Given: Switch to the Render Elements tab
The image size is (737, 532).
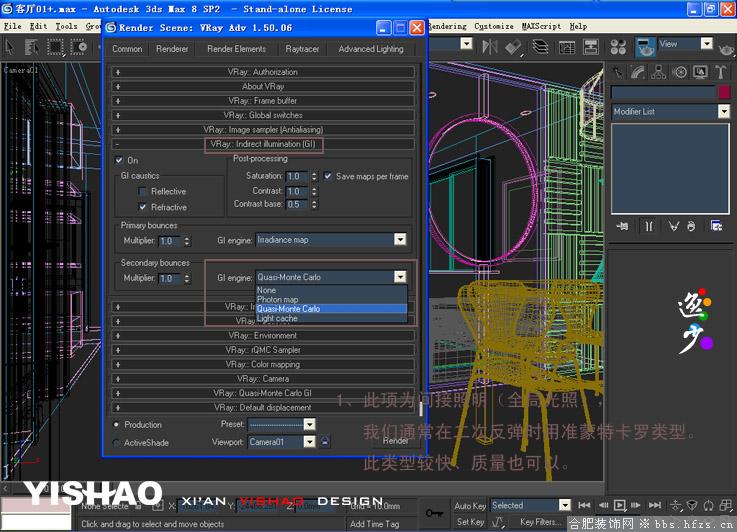Looking at the screenshot, I should [x=236, y=49].
